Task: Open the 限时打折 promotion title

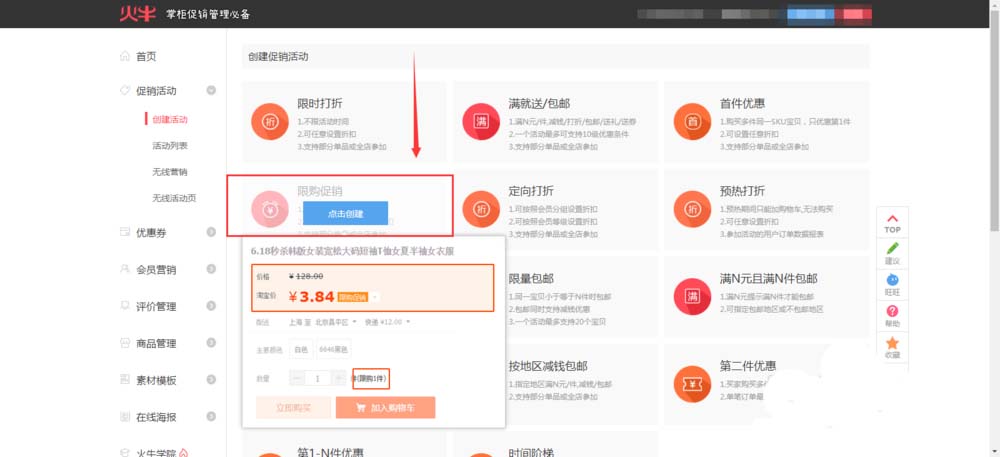Action: [320, 103]
